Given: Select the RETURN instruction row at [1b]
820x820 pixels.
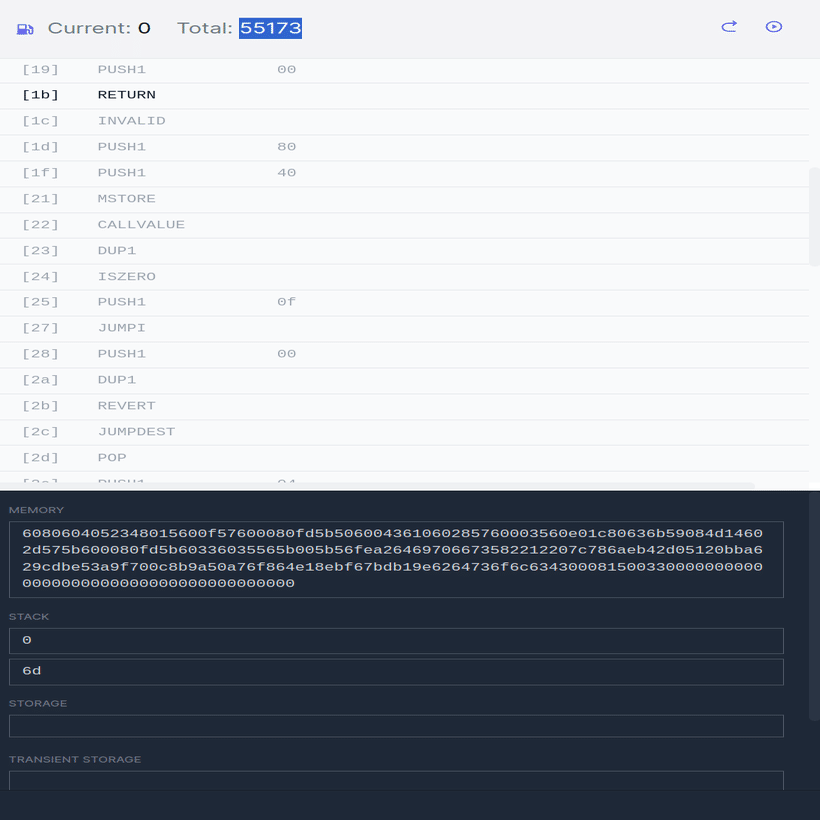Looking at the screenshot, I should [404, 96].
